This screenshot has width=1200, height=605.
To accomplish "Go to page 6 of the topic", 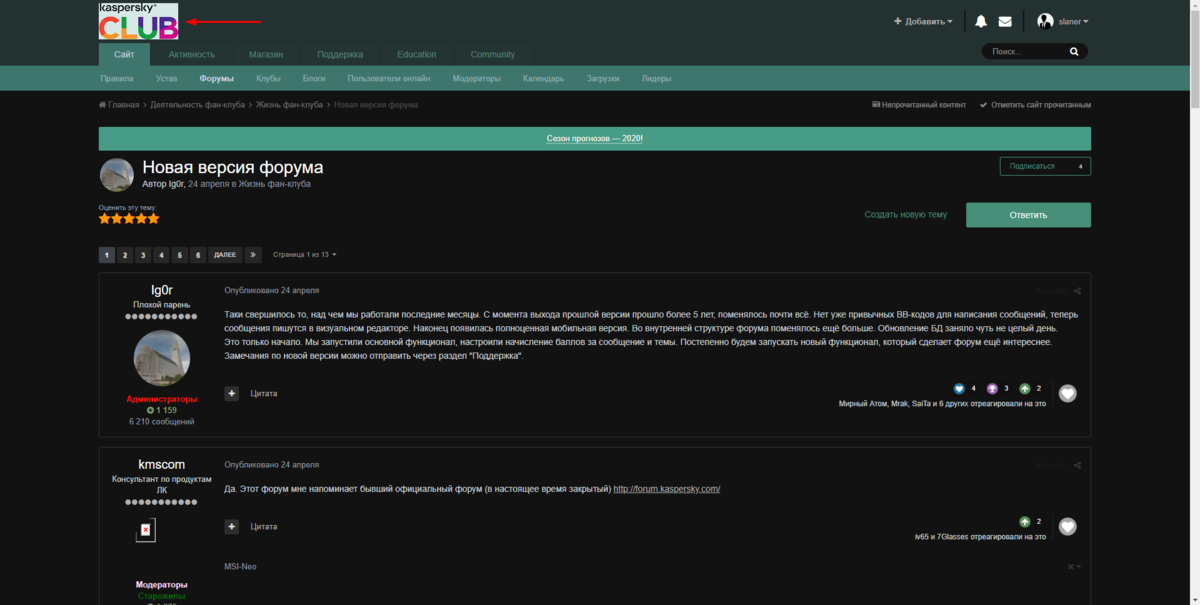I will [198, 255].
